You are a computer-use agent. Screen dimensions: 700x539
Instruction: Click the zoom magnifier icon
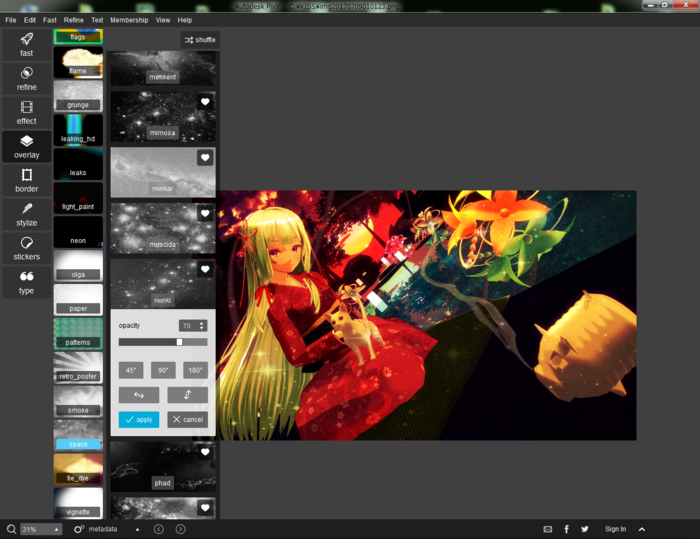tap(11, 529)
